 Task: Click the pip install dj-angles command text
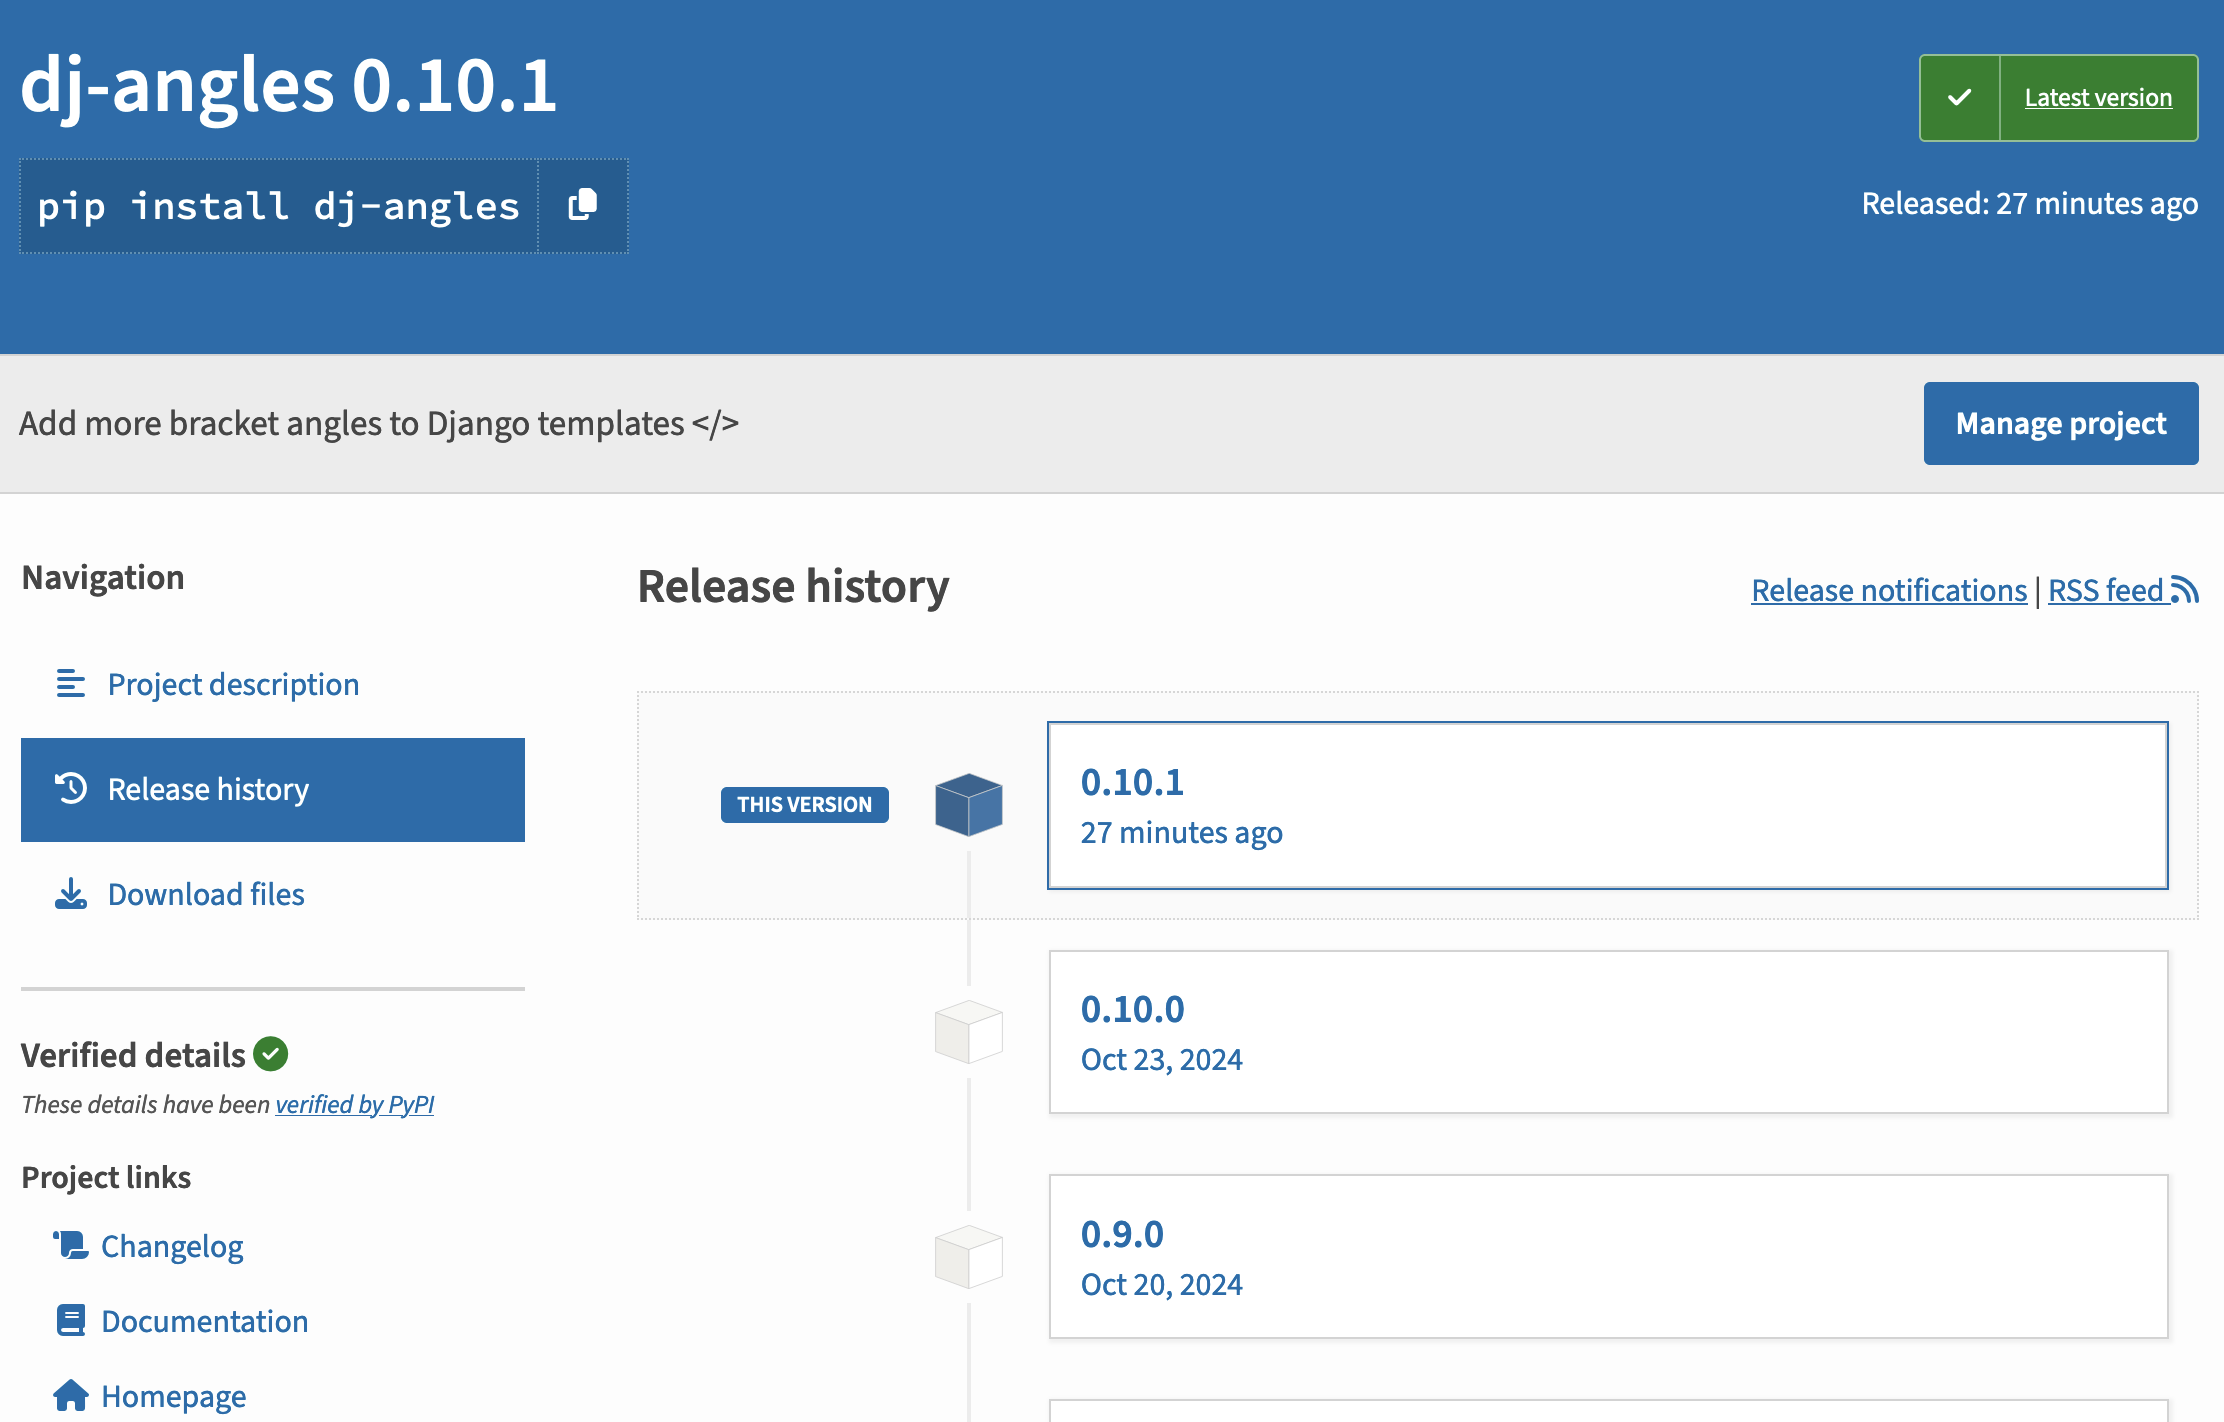pos(279,206)
